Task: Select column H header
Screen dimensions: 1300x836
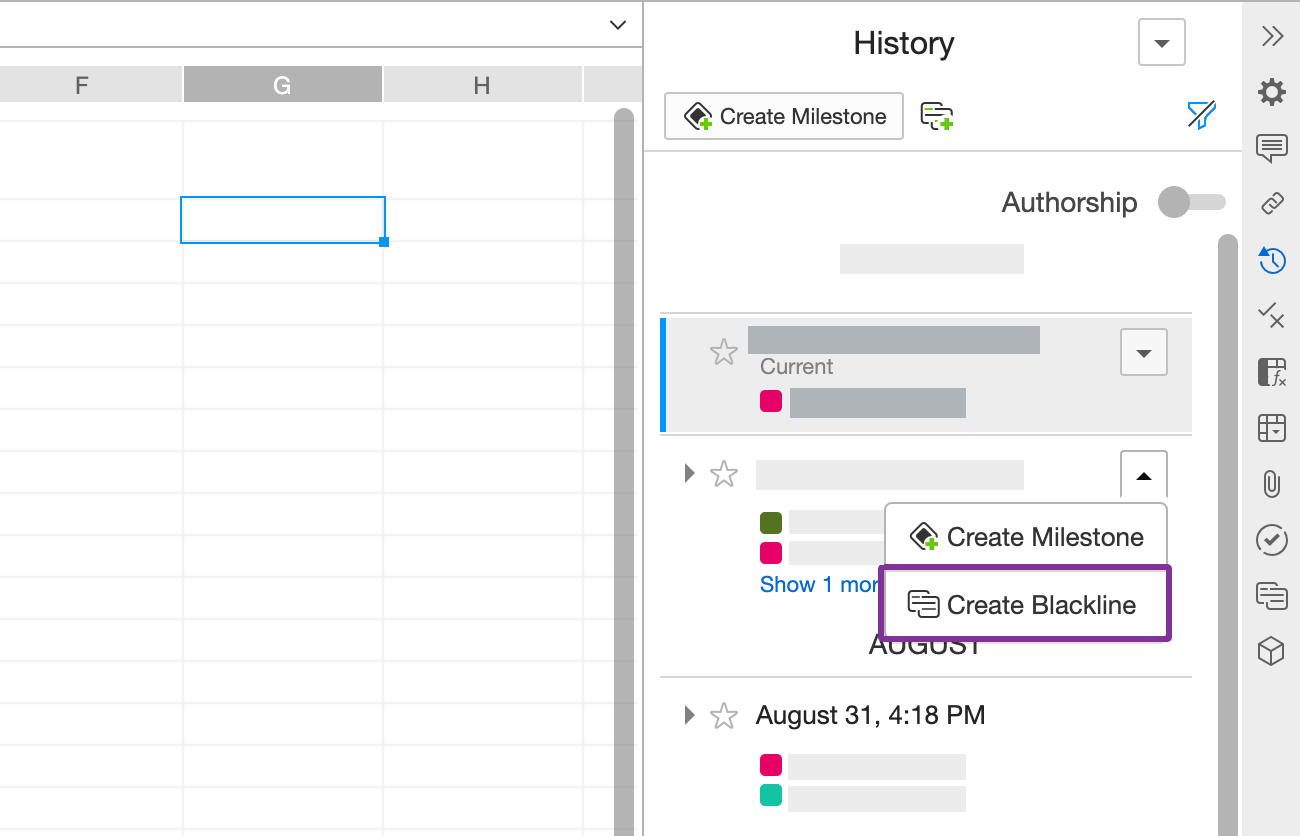Action: [x=482, y=86]
